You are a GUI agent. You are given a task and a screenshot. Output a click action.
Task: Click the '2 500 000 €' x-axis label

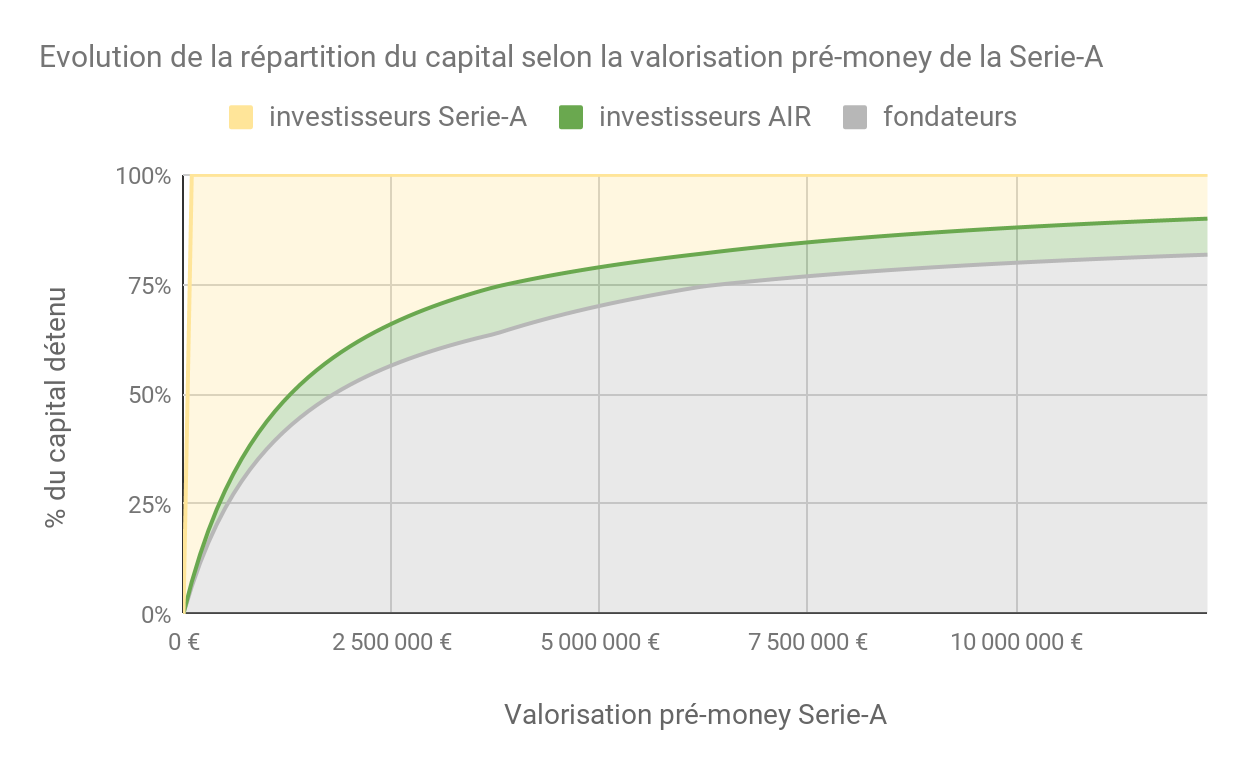point(392,642)
